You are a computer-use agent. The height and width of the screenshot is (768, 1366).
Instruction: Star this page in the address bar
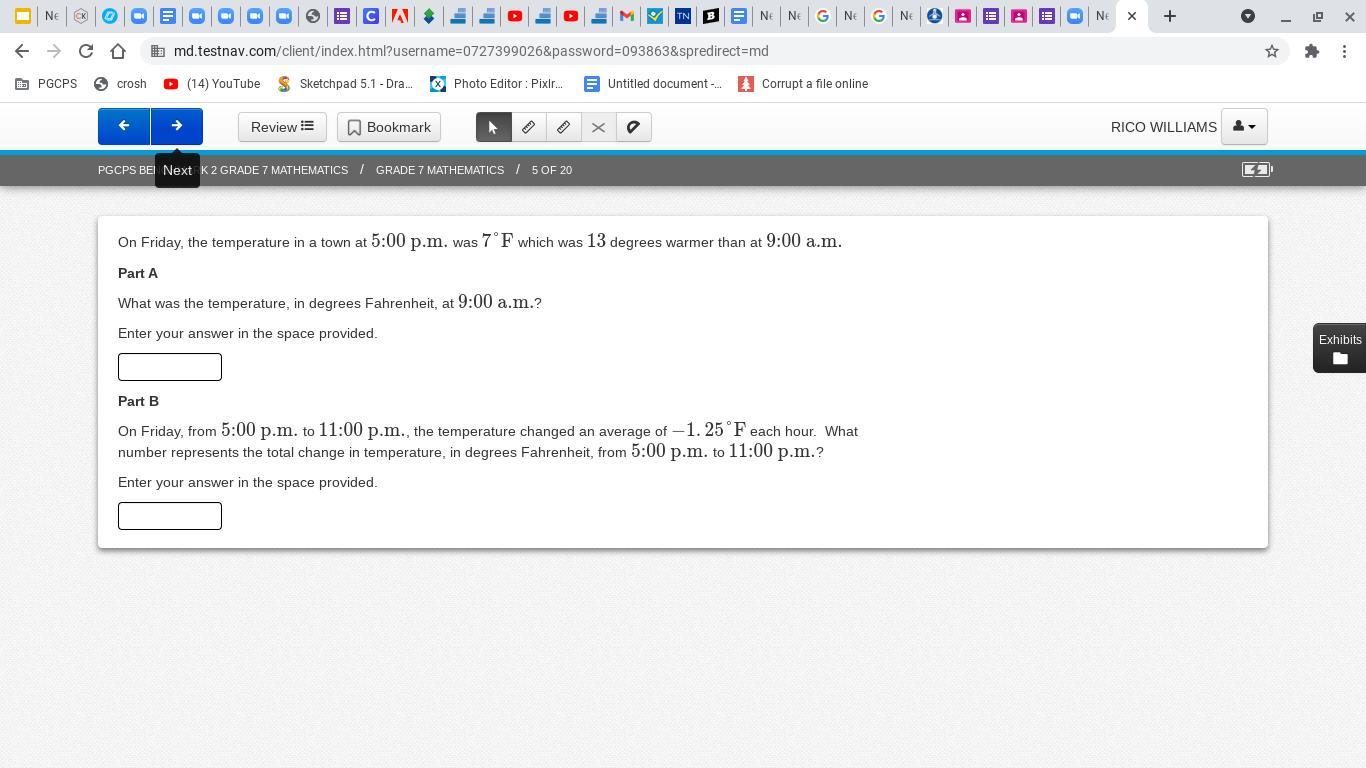[1272, 51]
